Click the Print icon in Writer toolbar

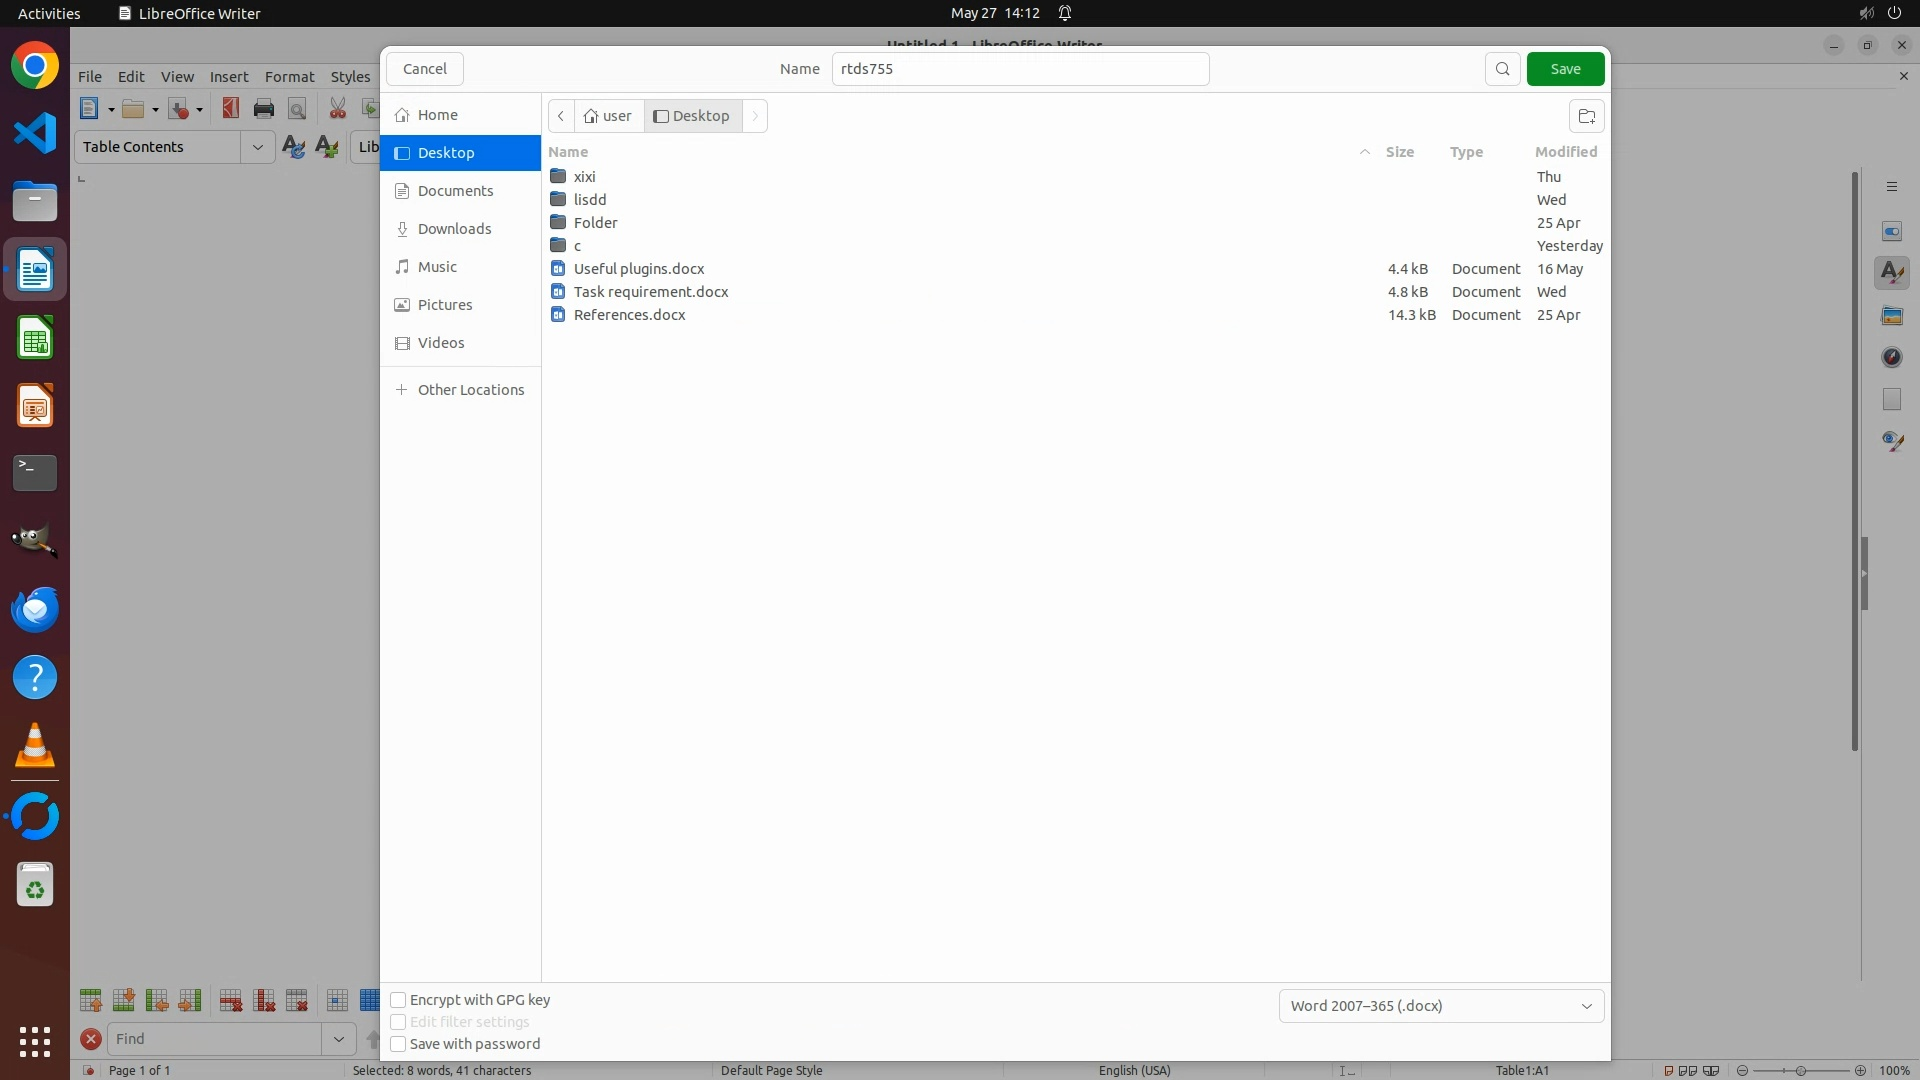[x=264, y=109]
